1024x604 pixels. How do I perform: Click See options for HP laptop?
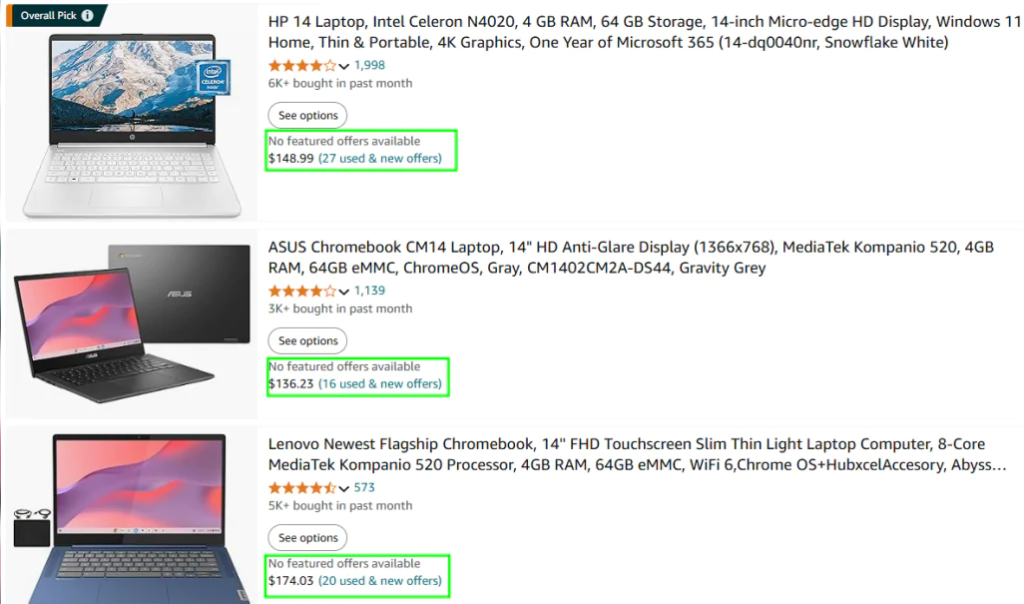308,116
